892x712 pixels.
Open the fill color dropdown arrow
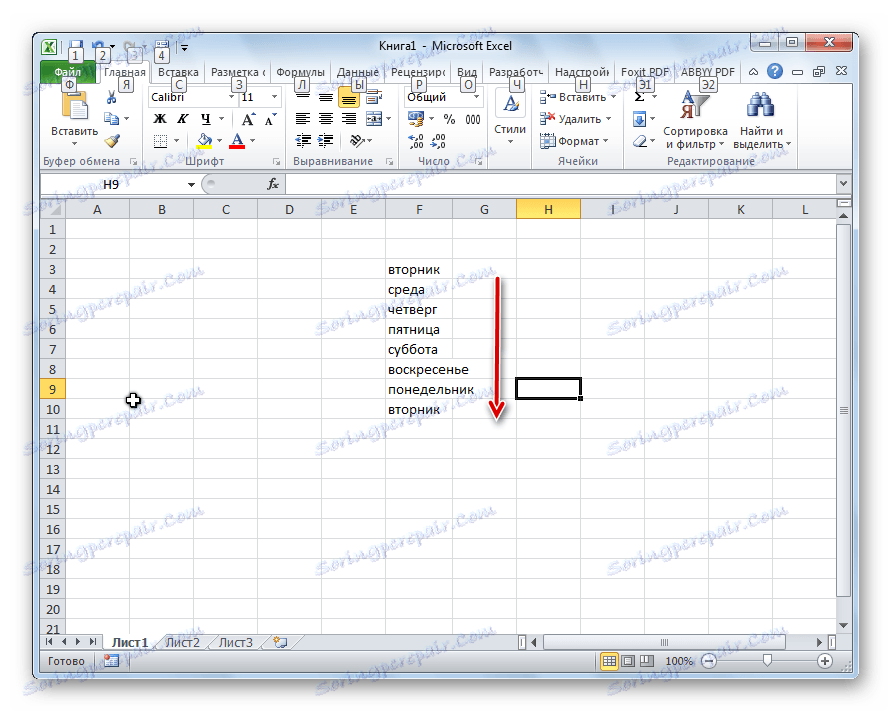point(218,140)
